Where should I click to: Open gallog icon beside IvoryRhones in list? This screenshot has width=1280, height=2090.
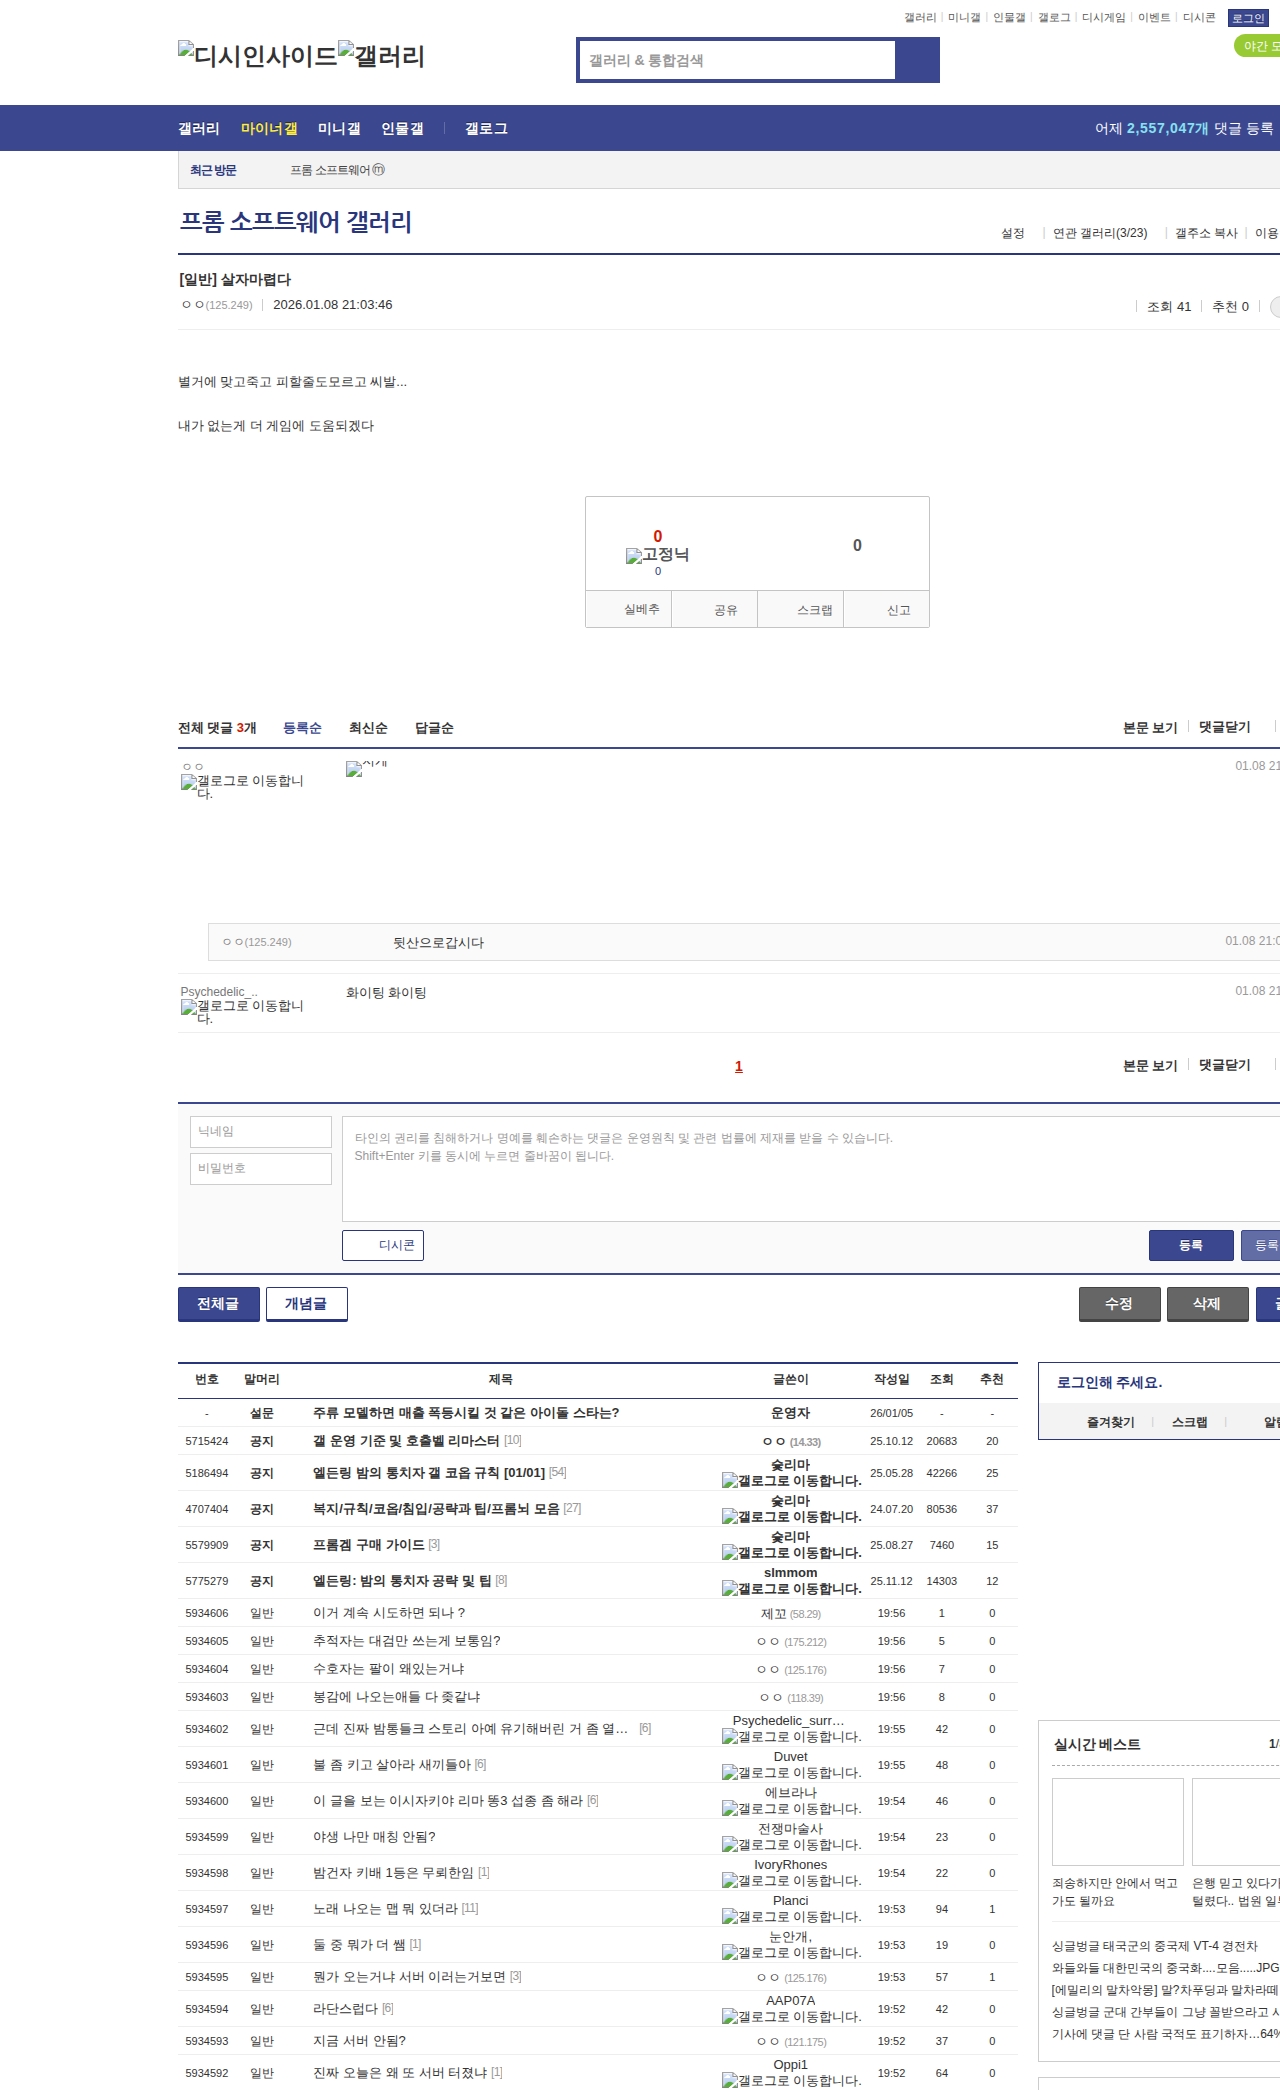730,1881
